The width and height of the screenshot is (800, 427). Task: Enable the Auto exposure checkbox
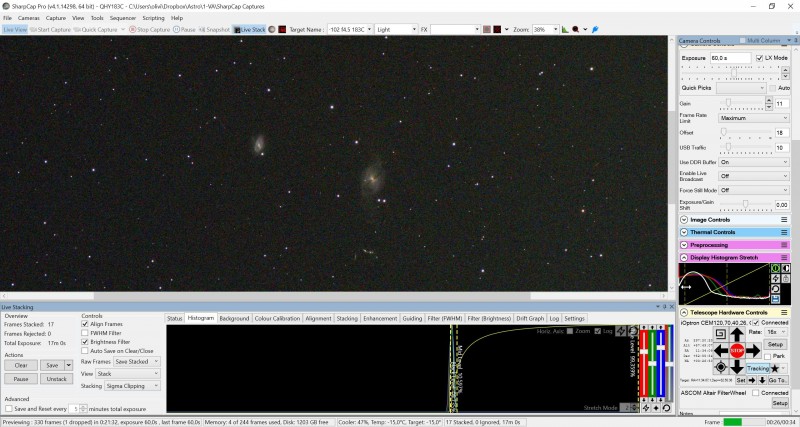772,88
